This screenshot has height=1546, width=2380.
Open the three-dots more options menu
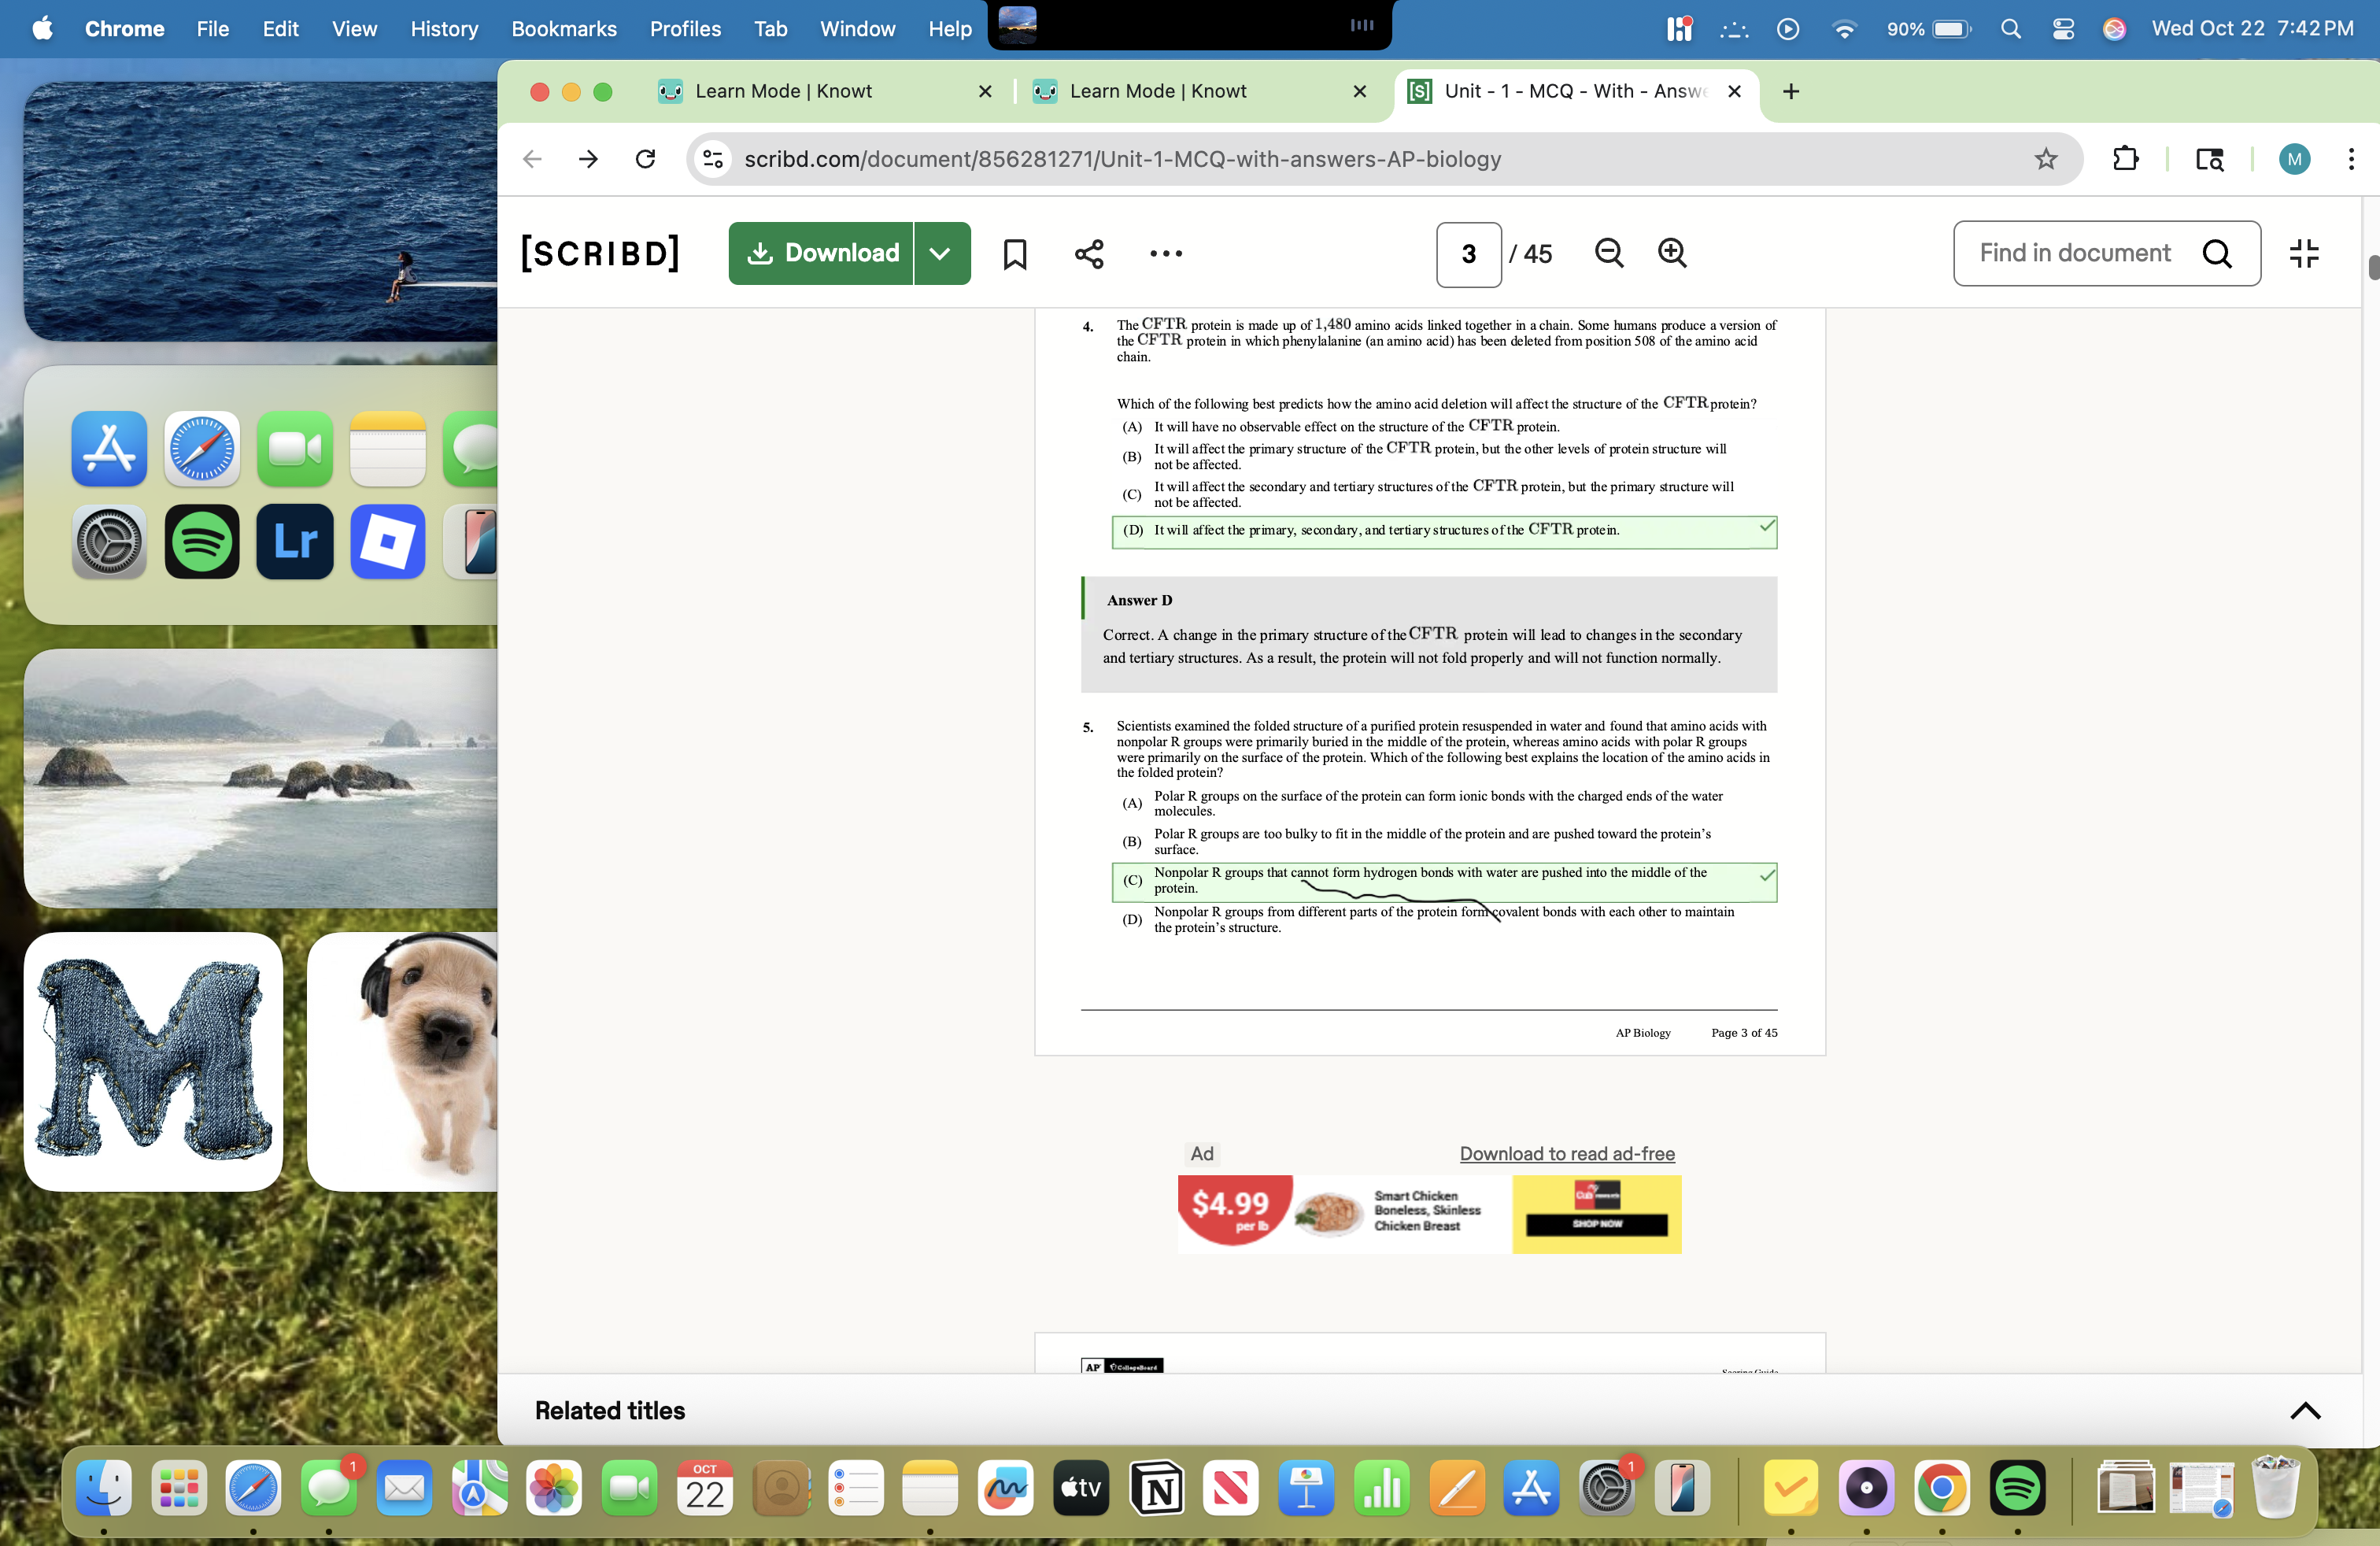(1165, 254)
